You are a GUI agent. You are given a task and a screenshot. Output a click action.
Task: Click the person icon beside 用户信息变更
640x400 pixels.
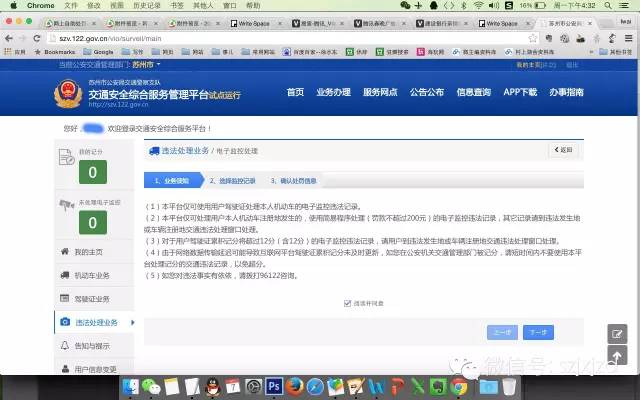tap(65, 369)
